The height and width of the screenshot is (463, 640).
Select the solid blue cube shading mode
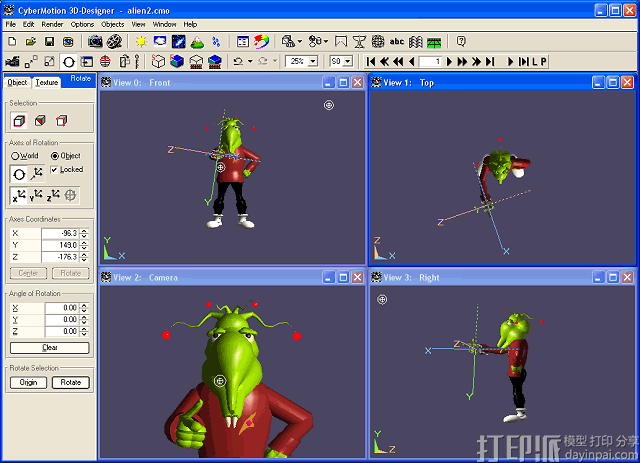pyautogui.click(x=177, y=62)
